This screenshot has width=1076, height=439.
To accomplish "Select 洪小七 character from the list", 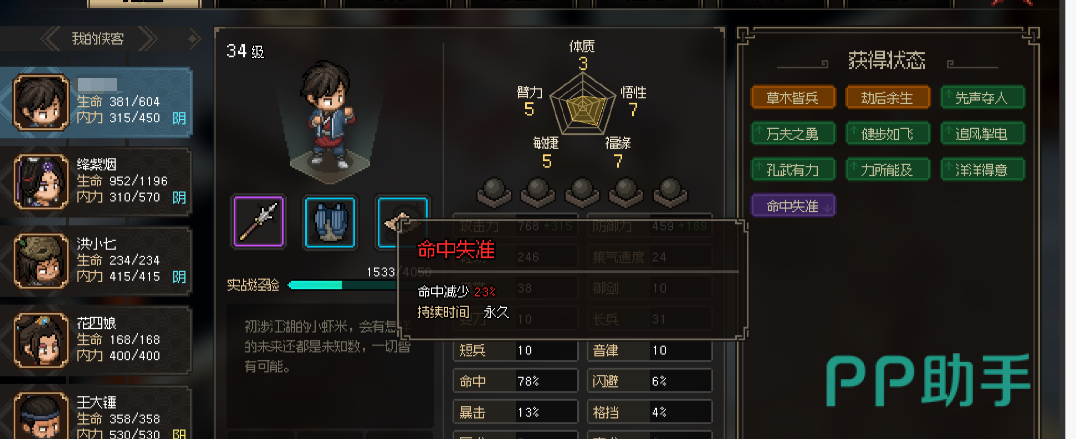I will 96,261.
